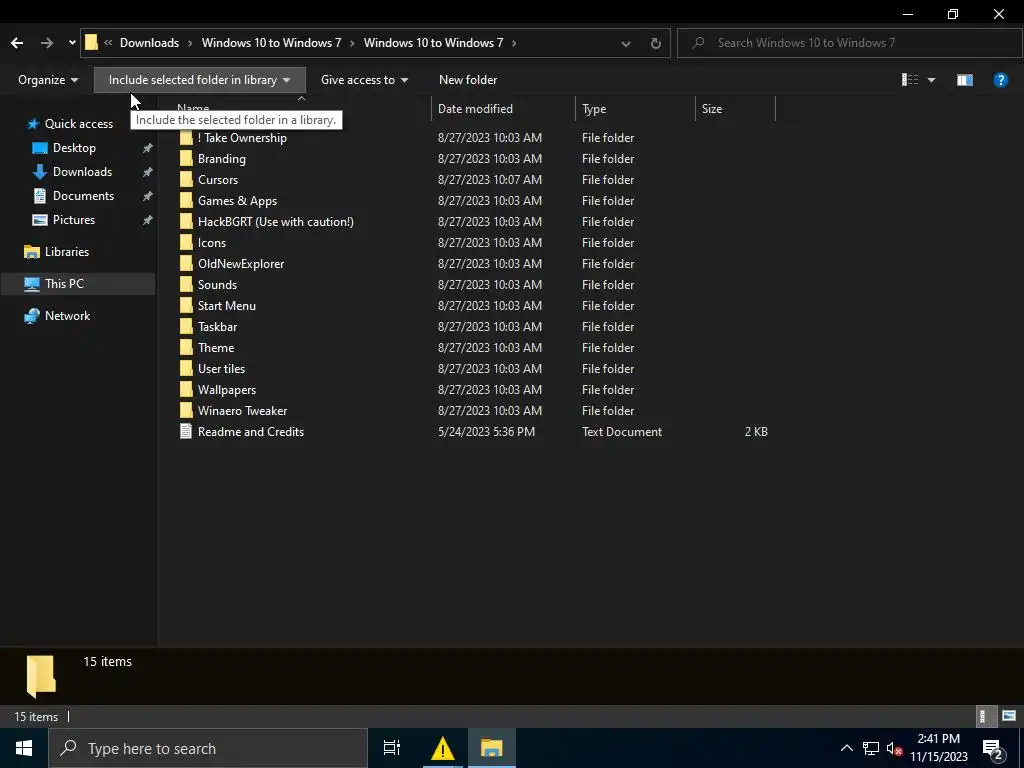This screenshot has width=1024, height=768.
Task: Select Network in the navigation pane
Action: (67, 316)
